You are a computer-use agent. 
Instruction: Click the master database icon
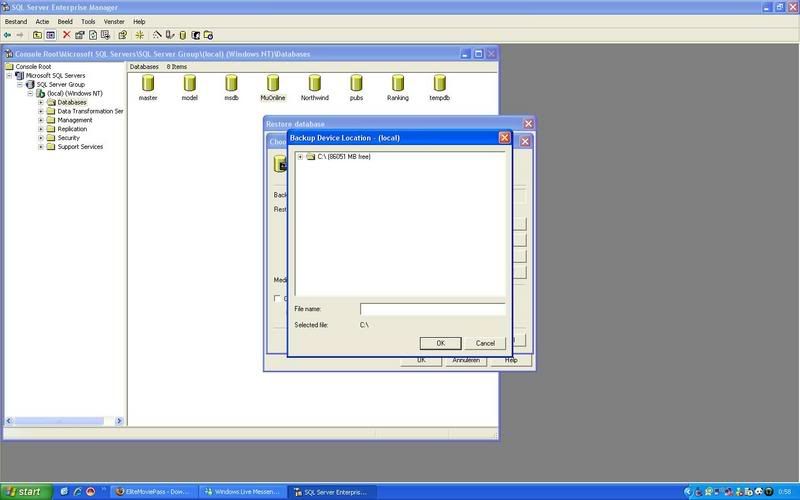tap(148, 83)
